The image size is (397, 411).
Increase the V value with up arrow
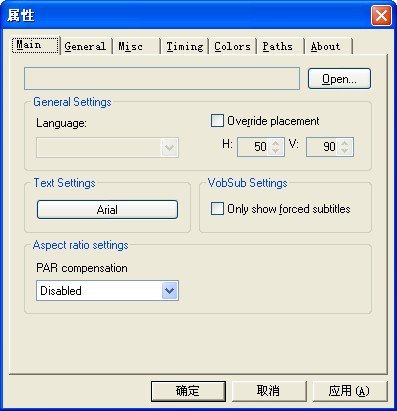(345, 143)
